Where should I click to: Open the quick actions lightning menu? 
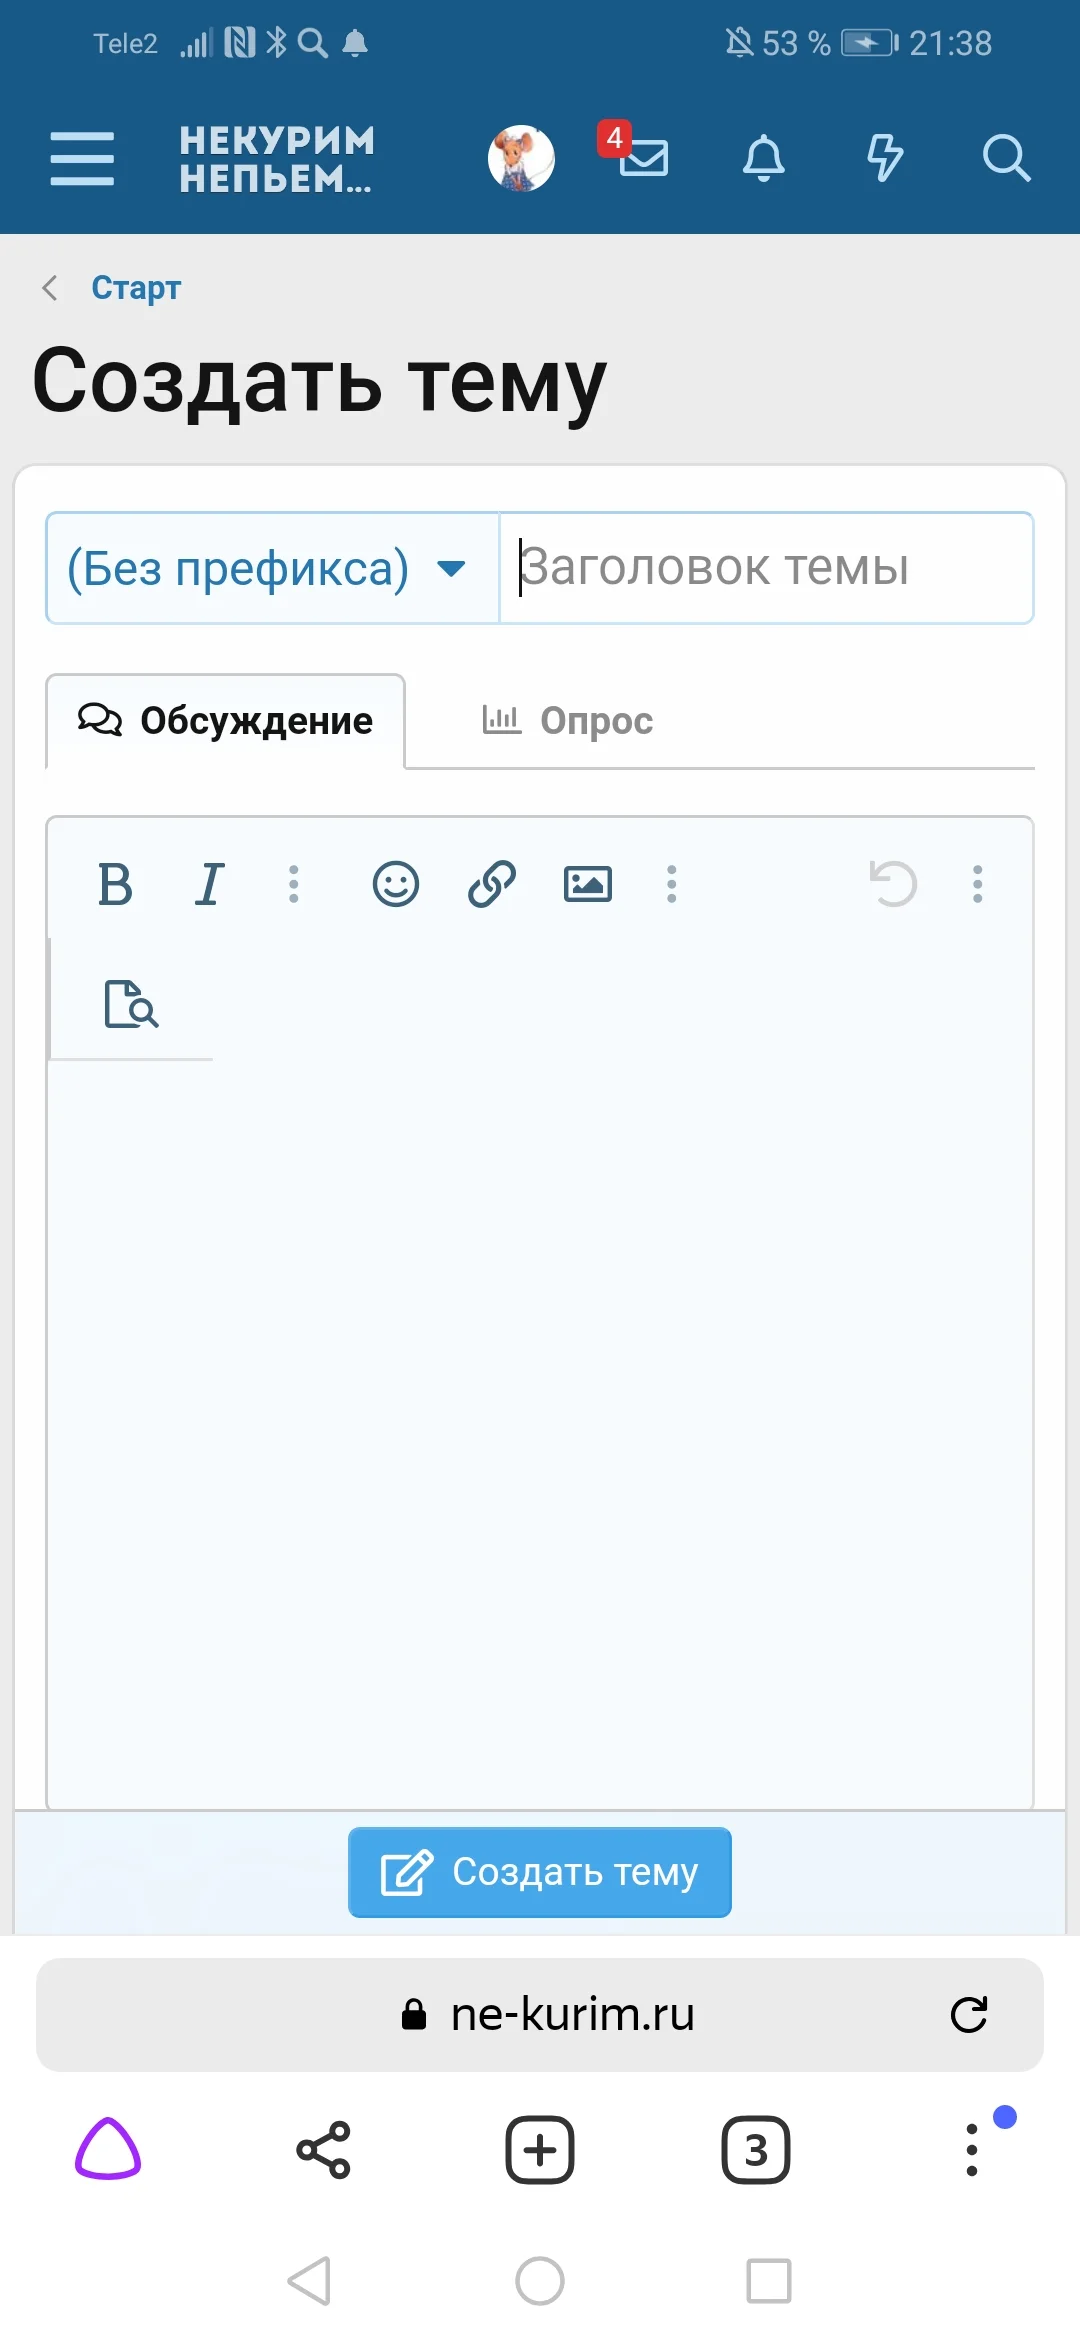[884, 160]
